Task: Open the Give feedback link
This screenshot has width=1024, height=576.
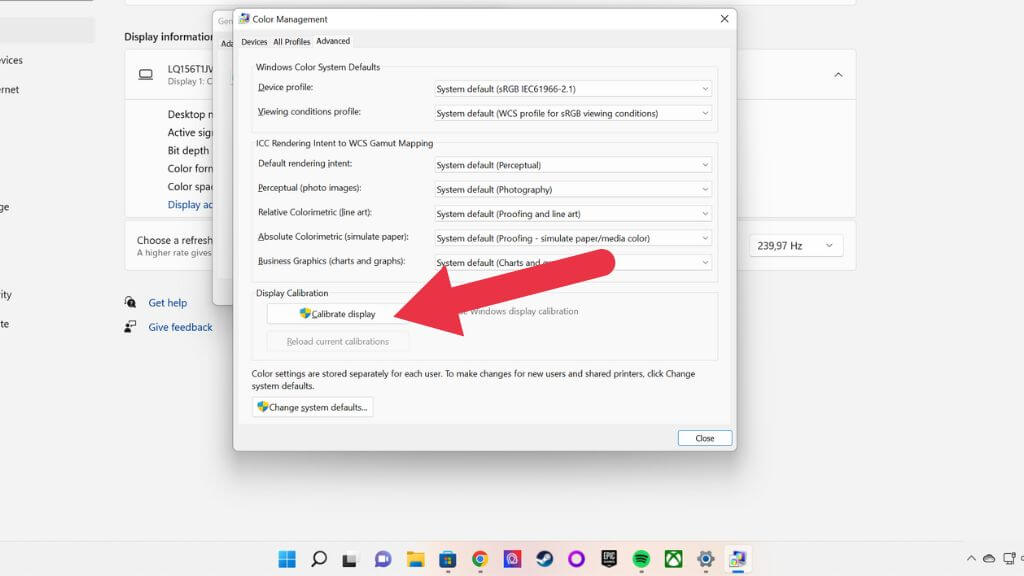Action: (x=180, y=327)
